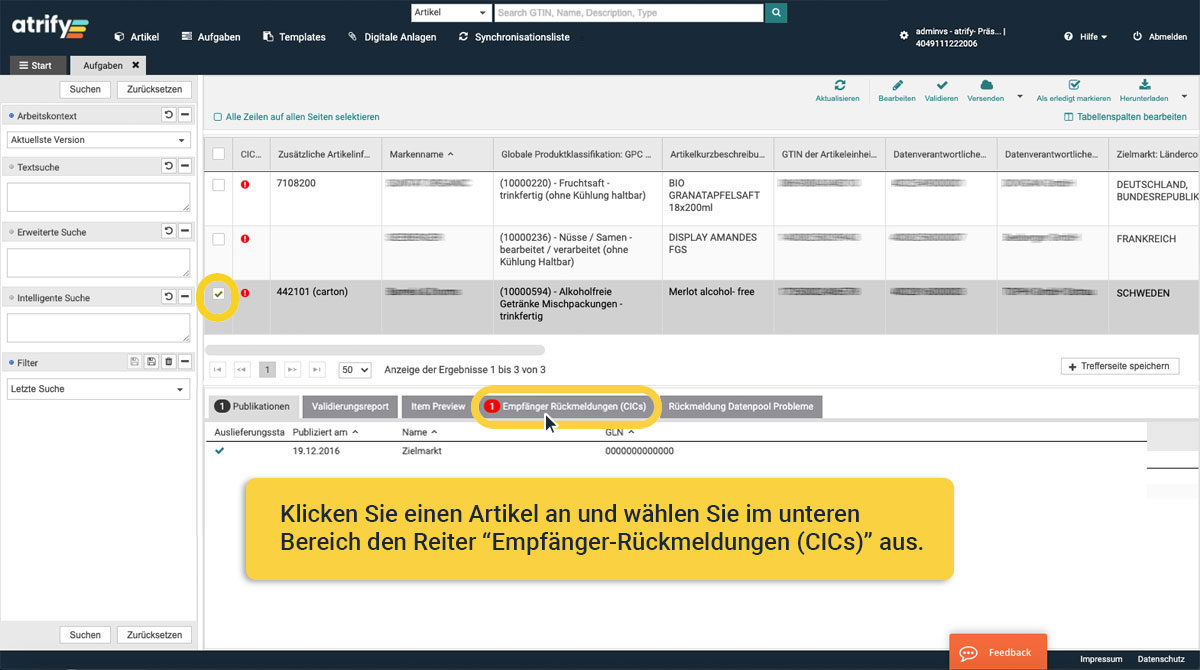
Task: Click the horizontal scrollbar under the table
Action: [x=375, y=350]
